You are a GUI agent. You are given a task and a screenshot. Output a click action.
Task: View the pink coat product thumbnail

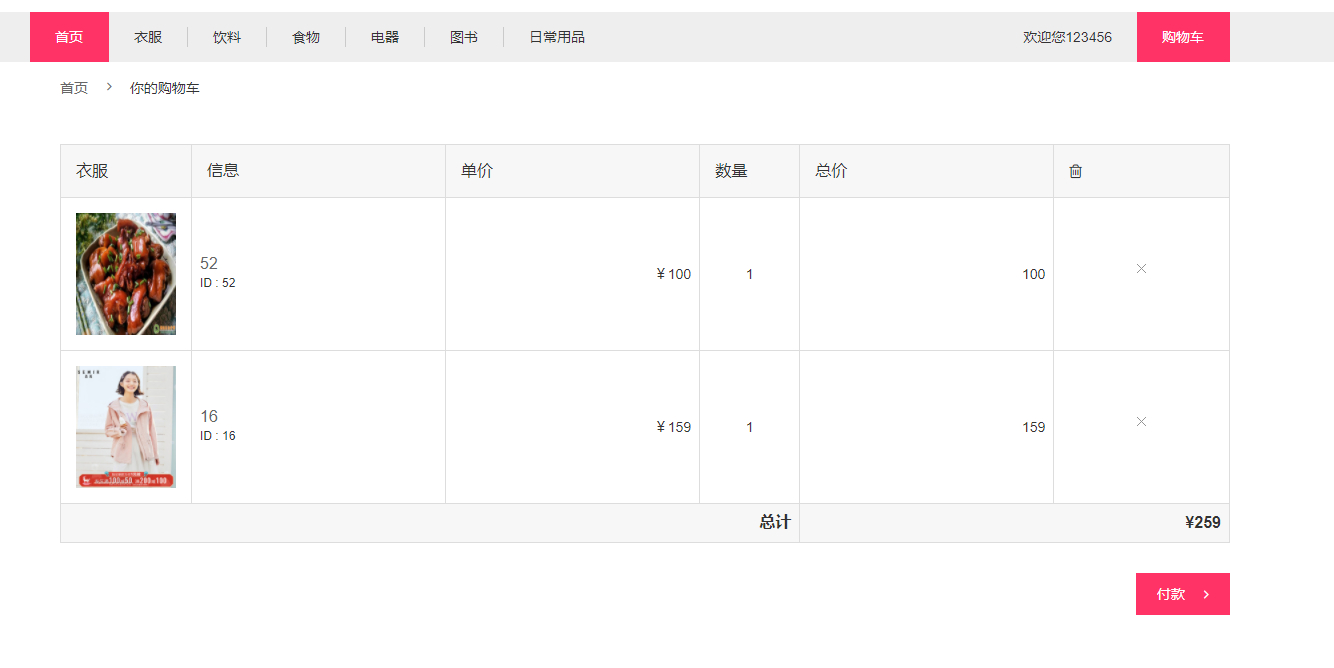[x=125, y=426]
